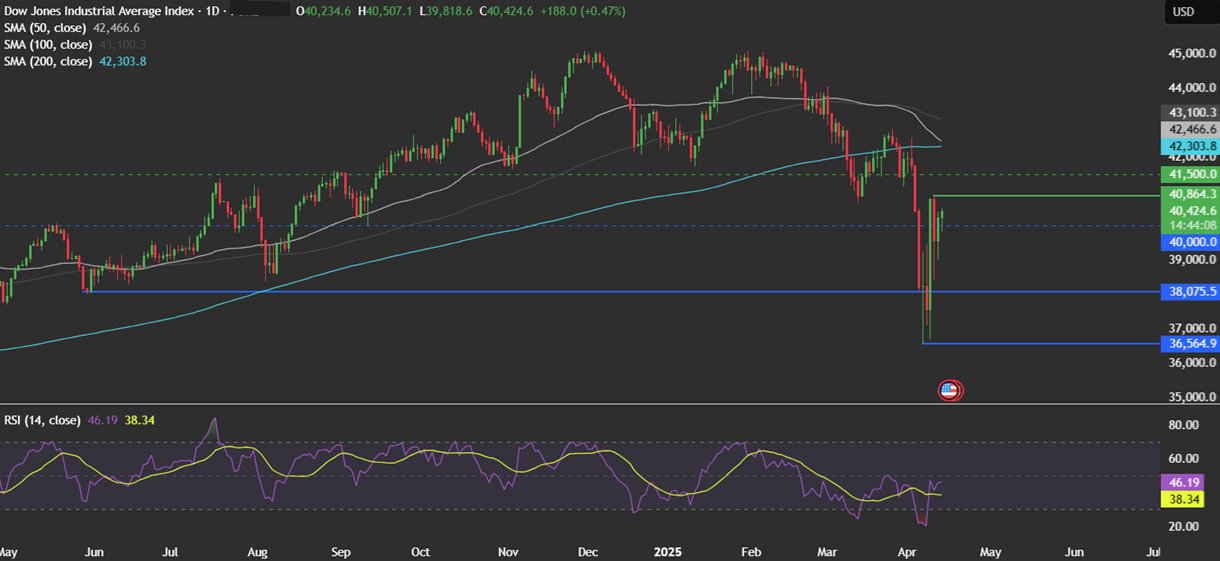Click the Aug label on time axis
Image resolution: width=1220 pixels, height=561 pixels.
pos(257,552)
